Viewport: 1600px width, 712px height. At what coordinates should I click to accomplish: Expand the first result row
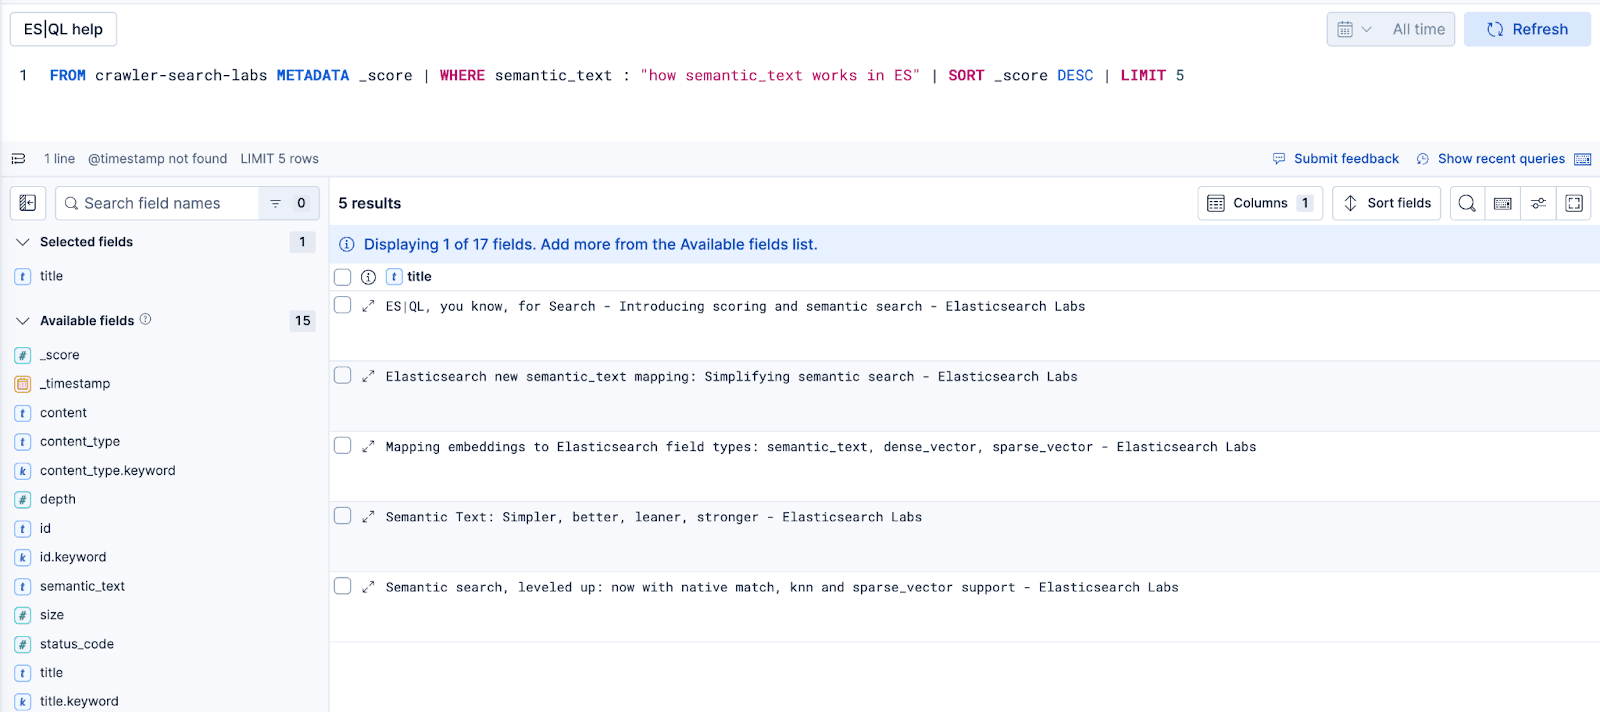pyautogui.click(x=368, y=307)
